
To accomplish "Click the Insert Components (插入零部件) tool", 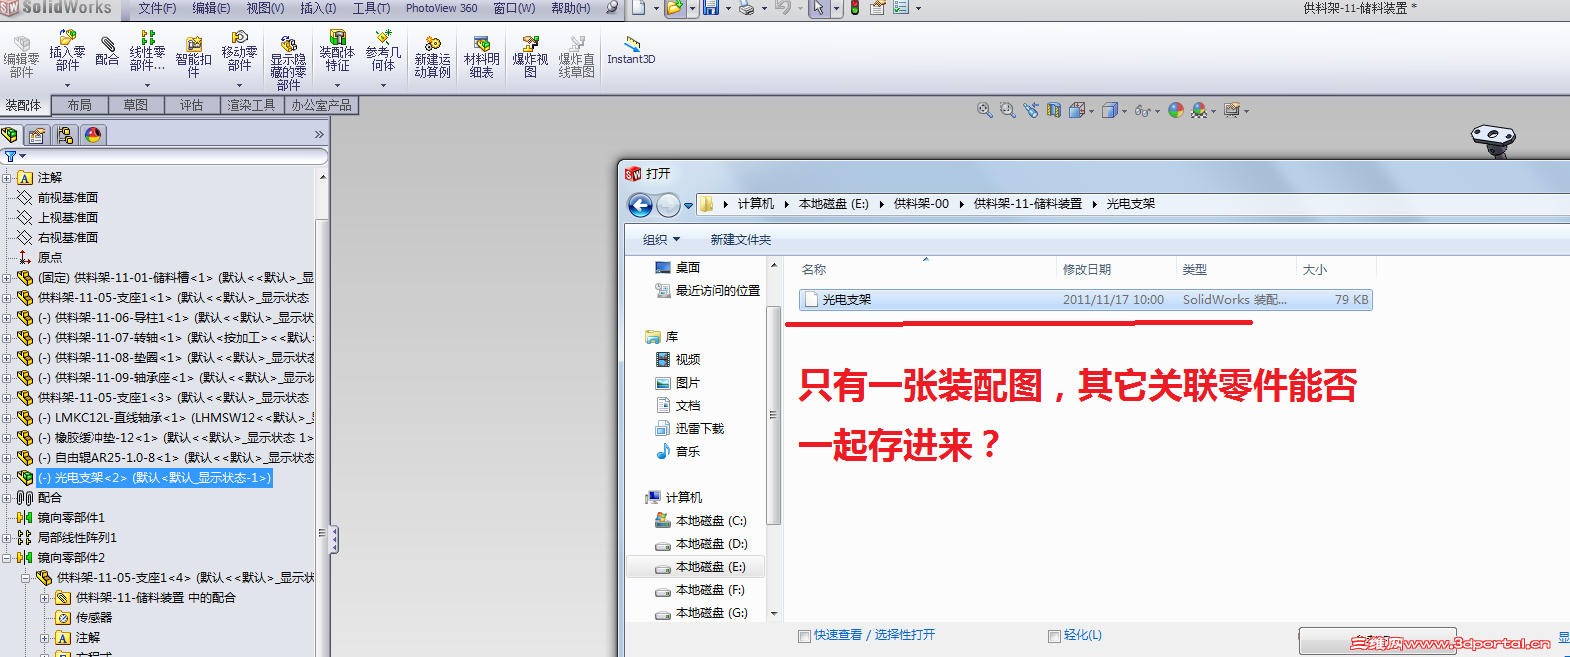I will point(67,53).
